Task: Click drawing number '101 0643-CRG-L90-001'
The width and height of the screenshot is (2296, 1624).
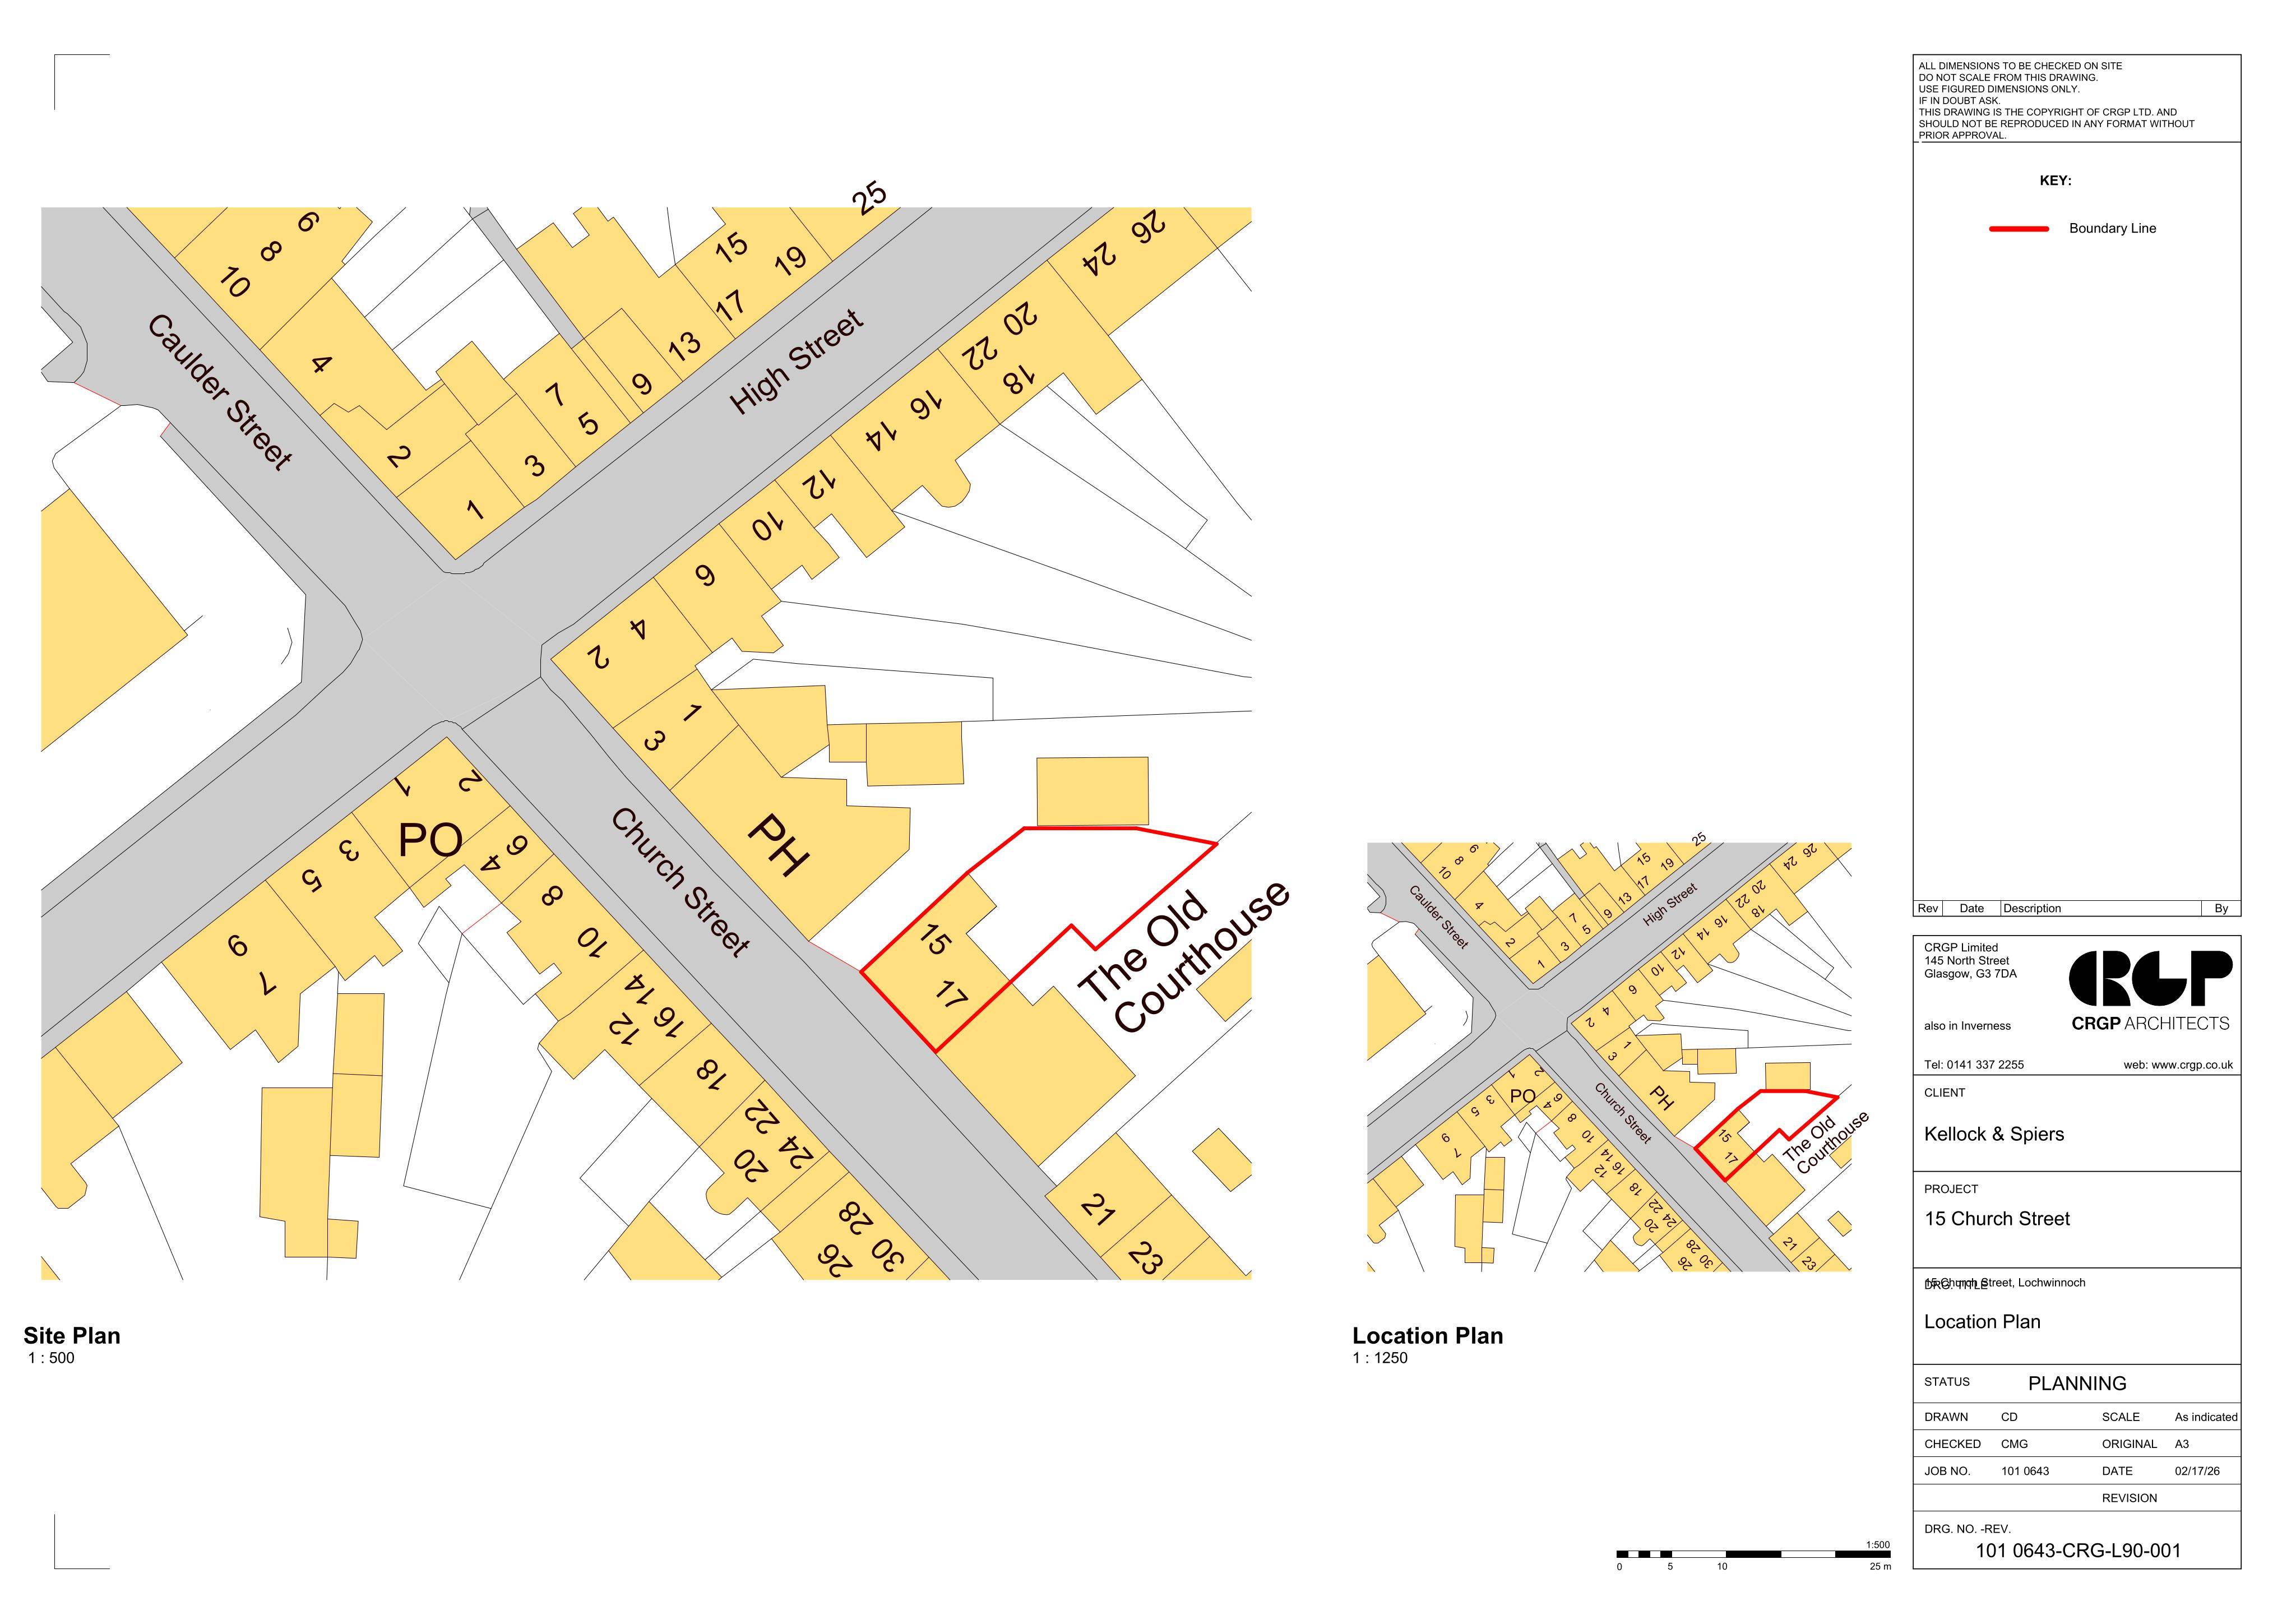Action: pos(2078,1551)
